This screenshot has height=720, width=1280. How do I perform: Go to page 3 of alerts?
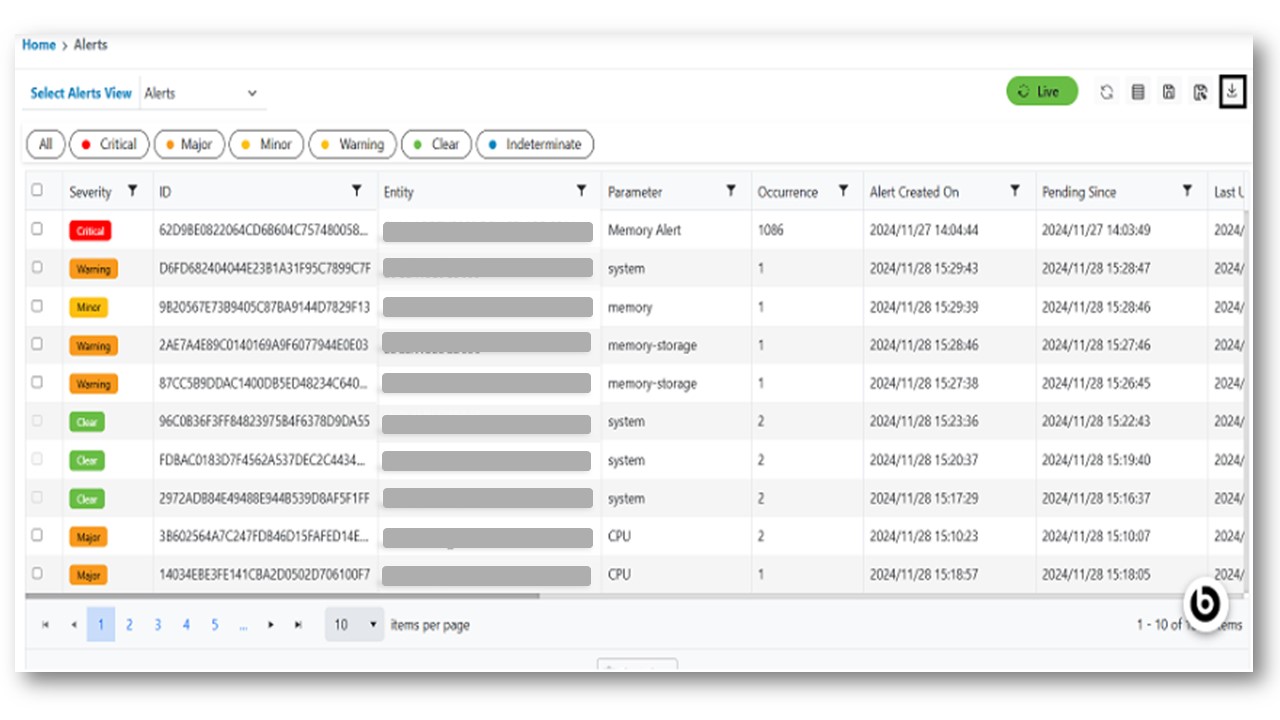coord(157,625)
